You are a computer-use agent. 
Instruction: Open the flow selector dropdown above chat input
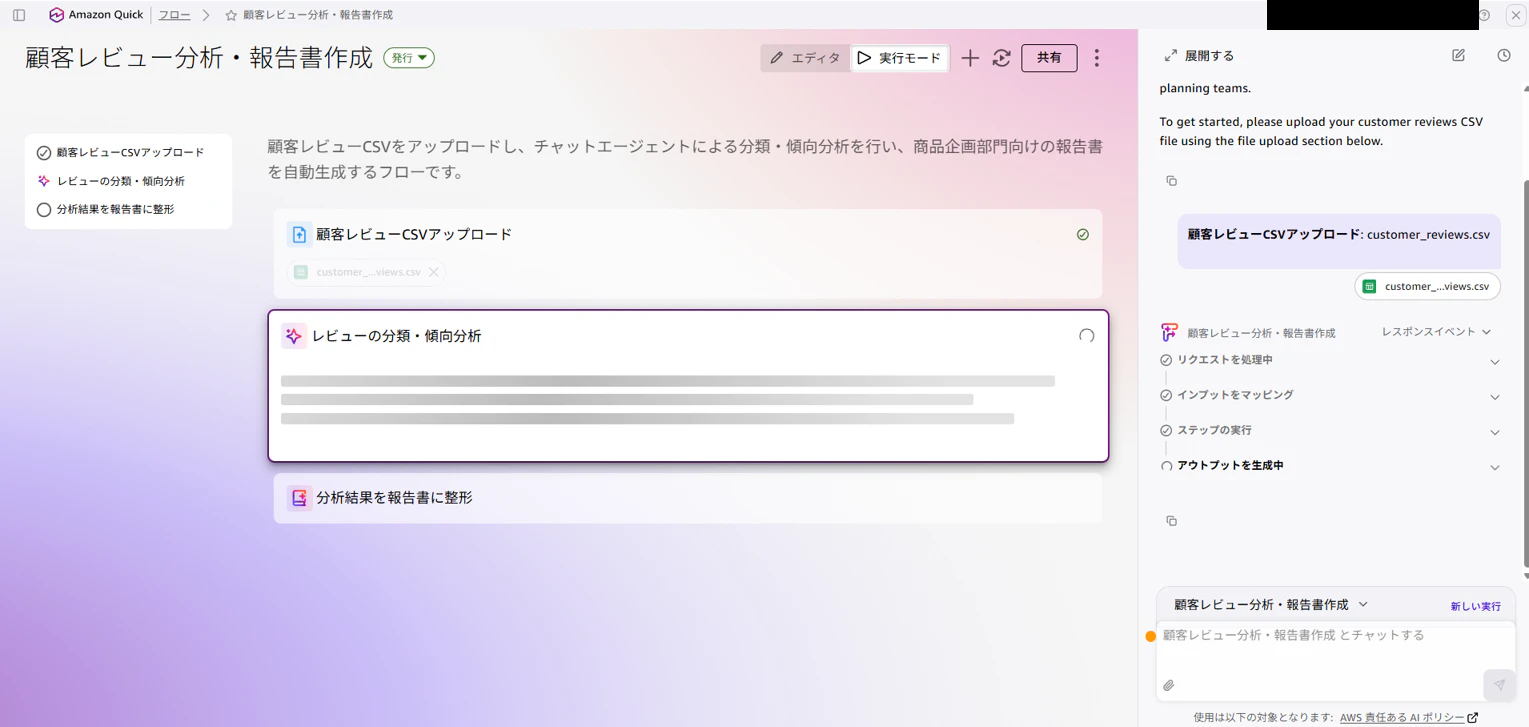[x=1271, y=605]
